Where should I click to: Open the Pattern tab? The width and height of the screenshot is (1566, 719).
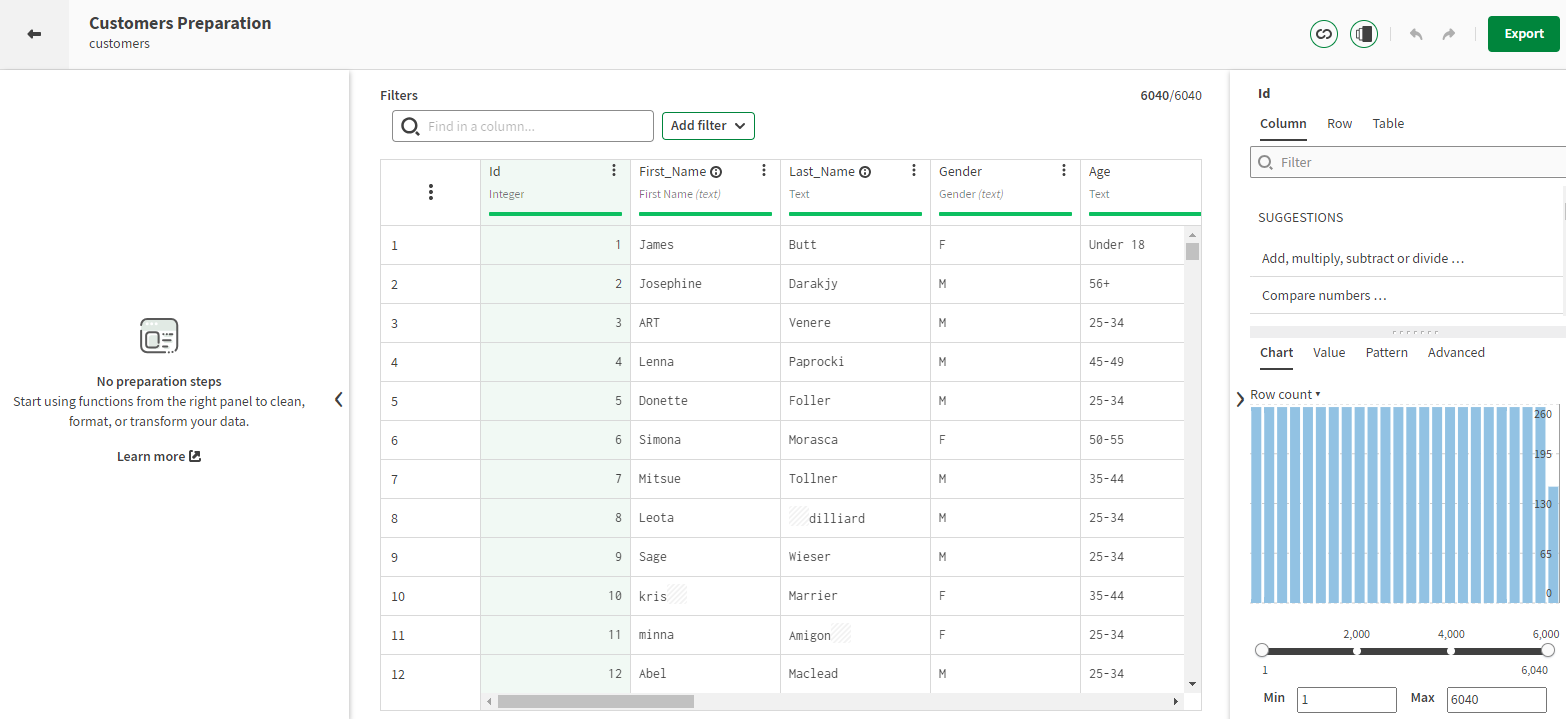click(x=1387, y=353)
